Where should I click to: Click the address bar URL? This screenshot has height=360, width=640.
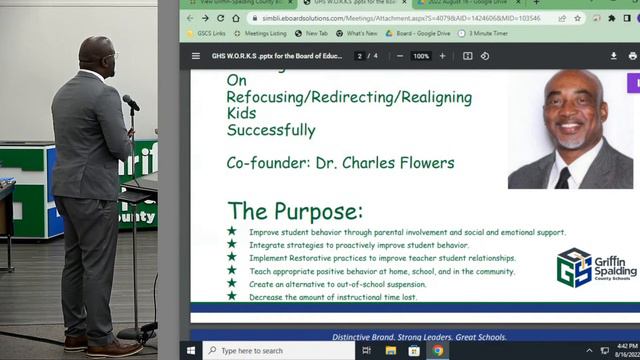click(401, 18)
